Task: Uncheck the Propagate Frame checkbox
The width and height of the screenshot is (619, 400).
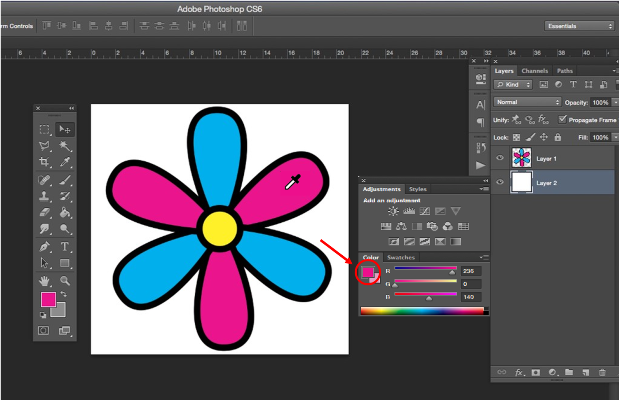Action: [x=562, y=119]
